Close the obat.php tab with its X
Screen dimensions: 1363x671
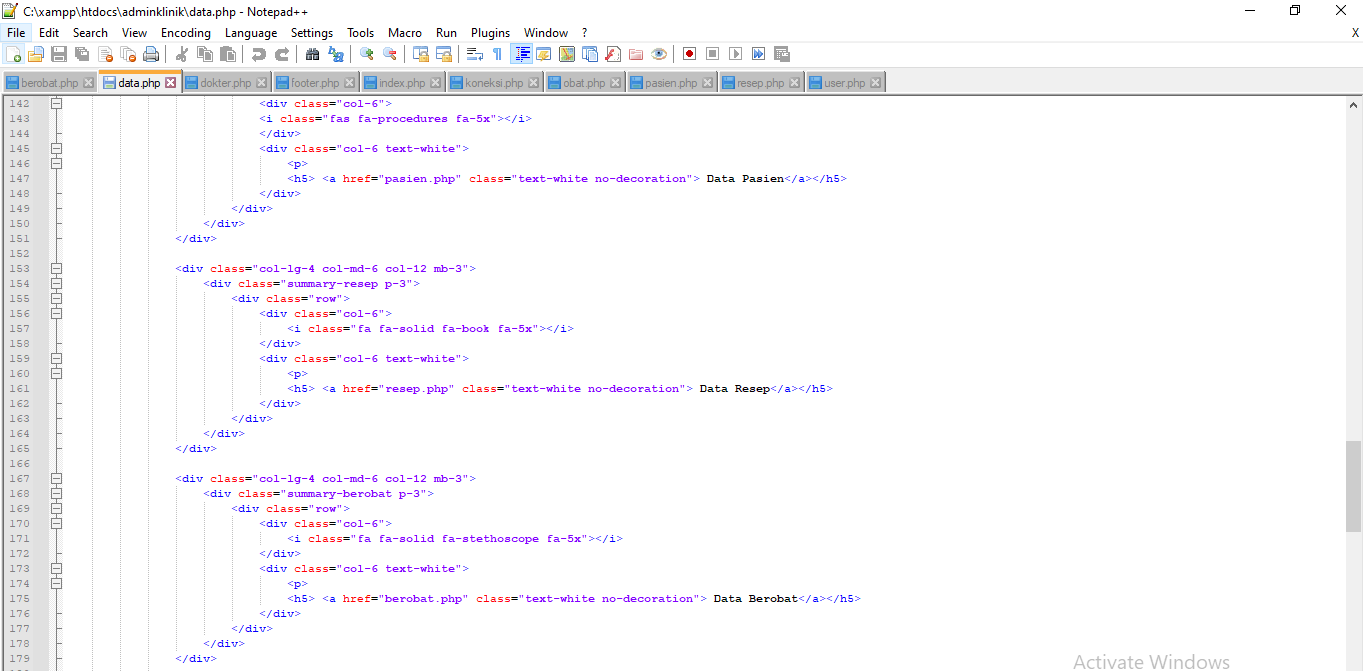(x=615, y=83)
